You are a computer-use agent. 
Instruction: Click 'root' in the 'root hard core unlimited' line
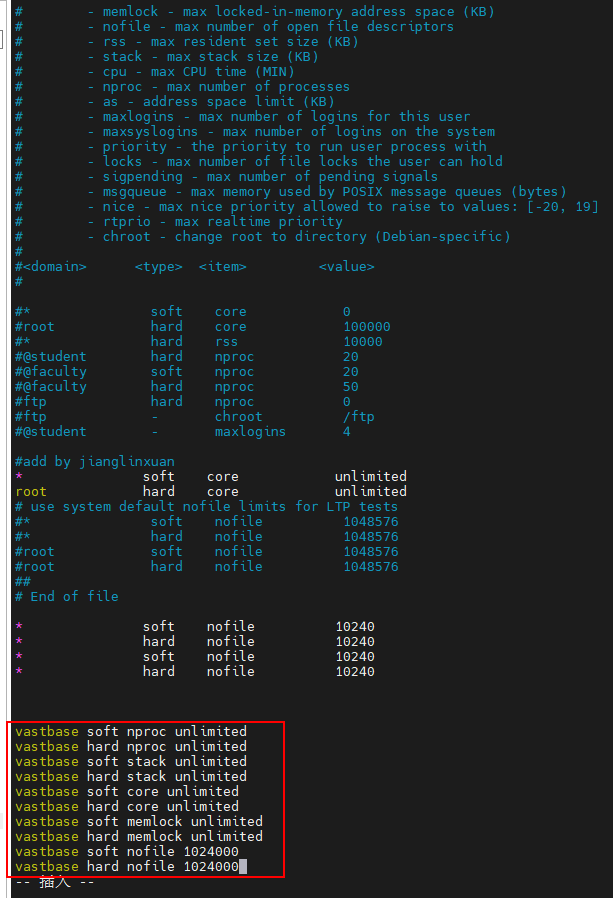[x=31, y=491]
